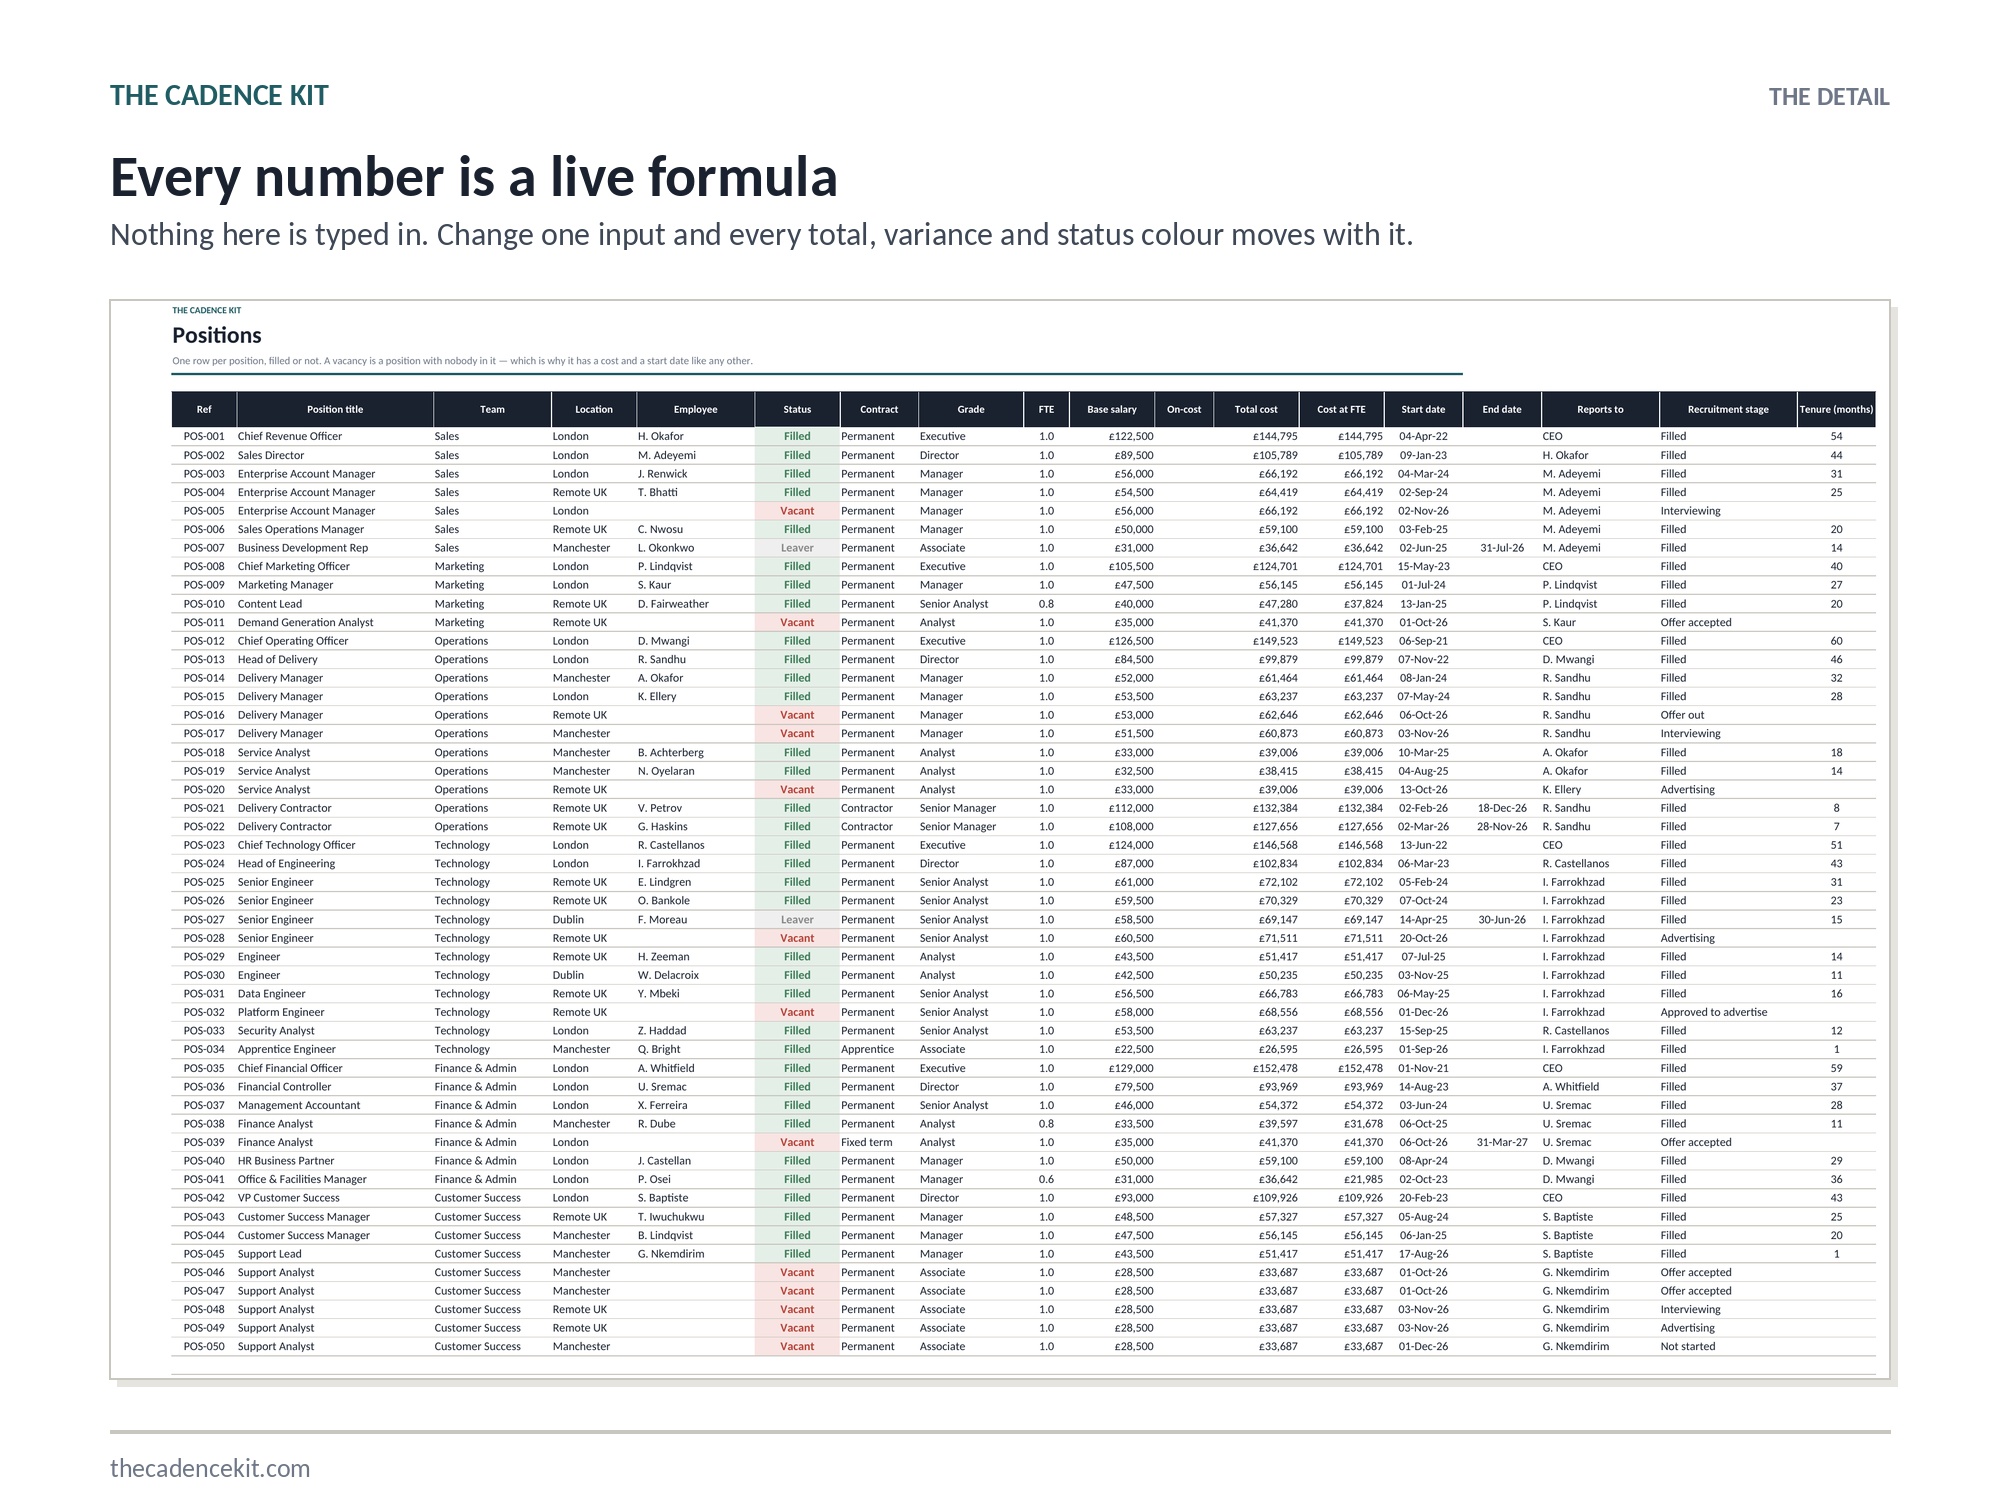Click the Apprentice contract cell for POS-034
The height and width of the screenshot is (1500, 2000).
point(867,1049)
